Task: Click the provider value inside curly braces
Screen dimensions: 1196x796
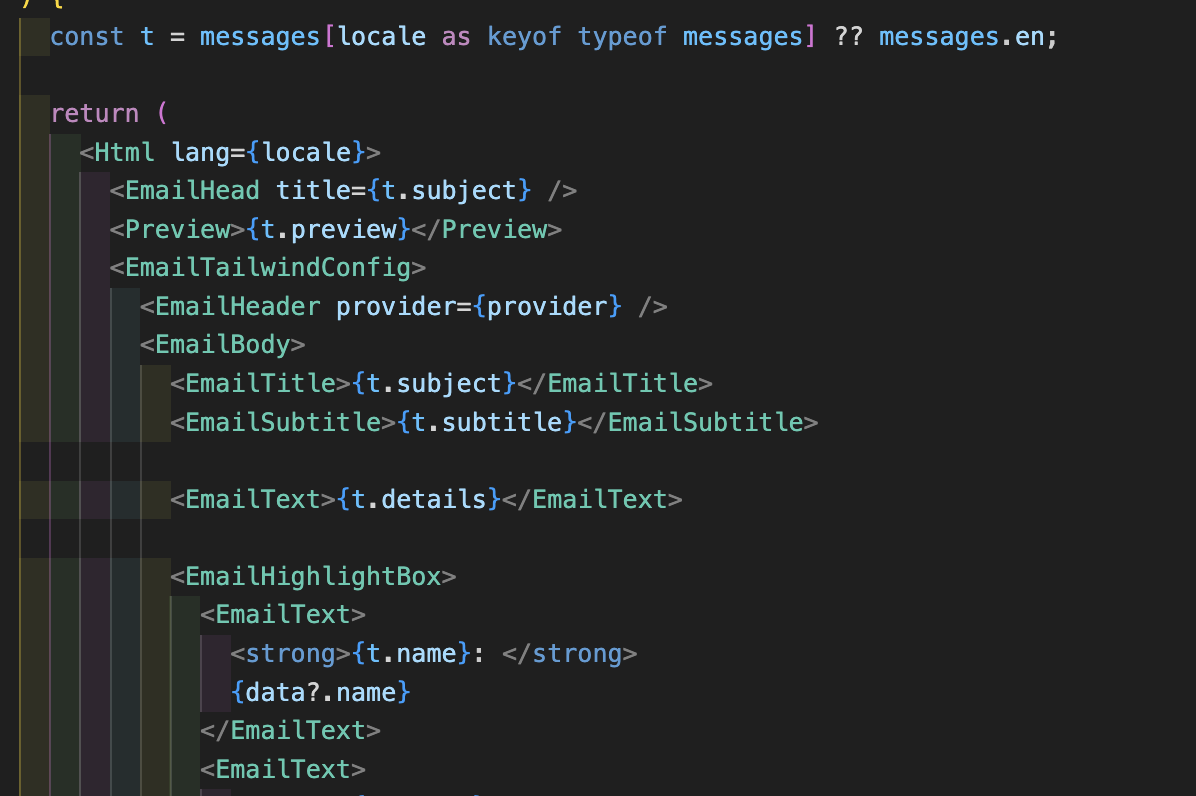Action: pyautogui.click(x=548, y=306)
